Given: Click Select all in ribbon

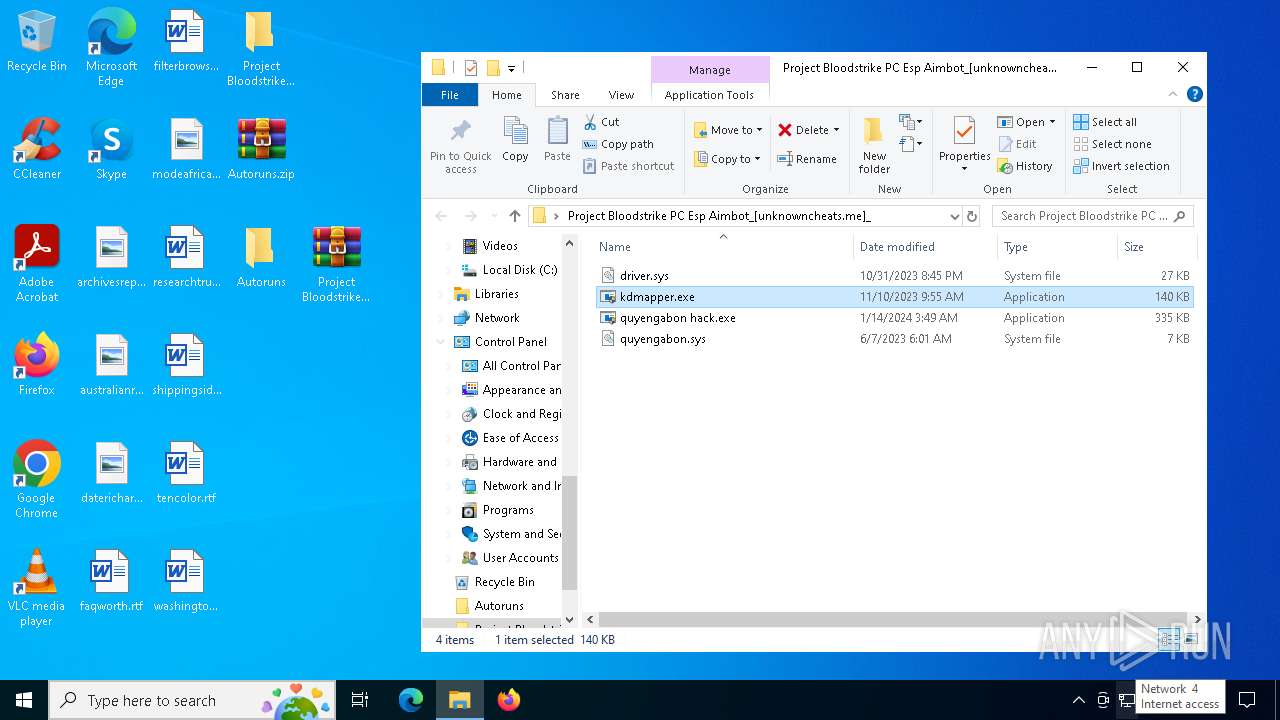Looking at the screenshot, I should (1105, 122).
